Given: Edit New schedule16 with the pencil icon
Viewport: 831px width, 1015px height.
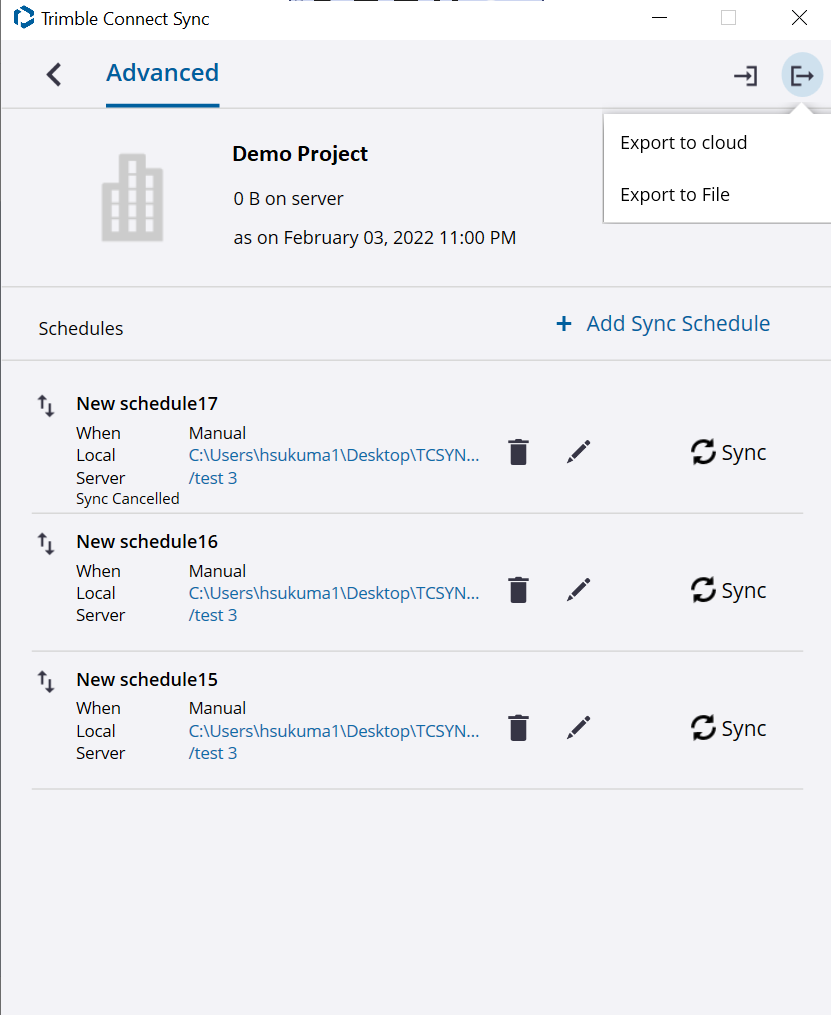Looking at the screenshot, I should [x=578, y=590].
